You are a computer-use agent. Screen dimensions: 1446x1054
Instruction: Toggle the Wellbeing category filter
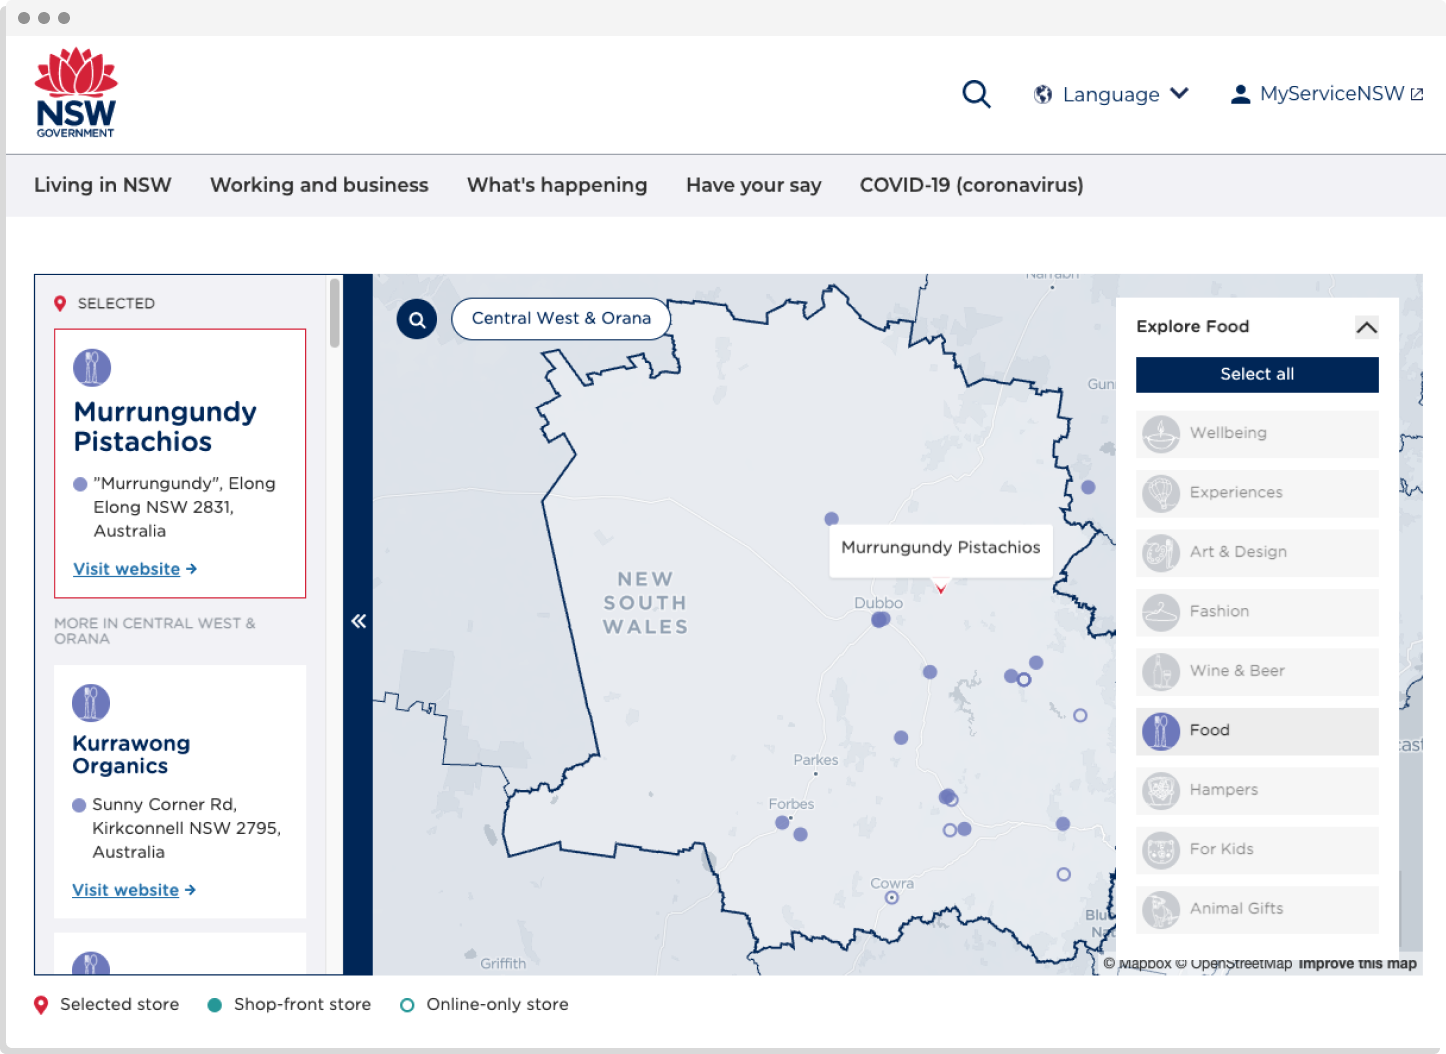(x=1257, y=433)
